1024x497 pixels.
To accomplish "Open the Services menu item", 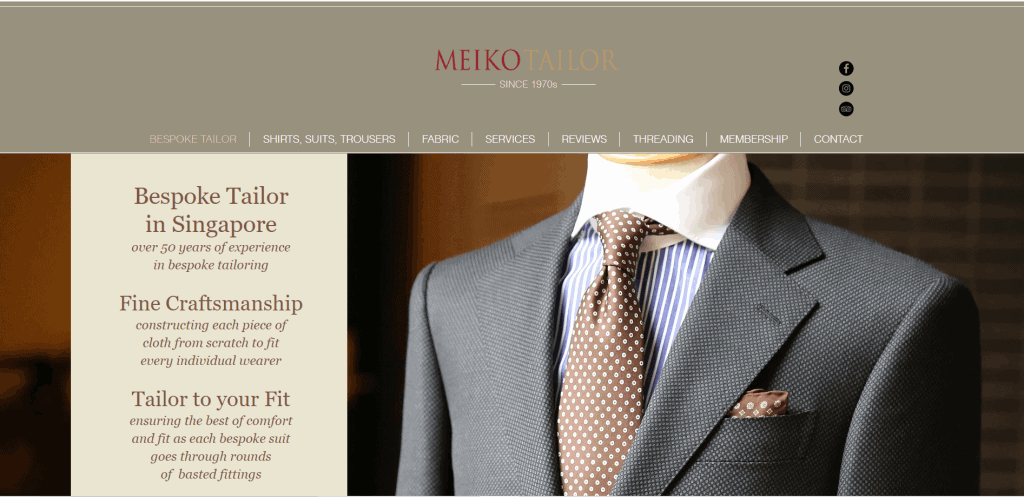I will (x=509, y=139).
